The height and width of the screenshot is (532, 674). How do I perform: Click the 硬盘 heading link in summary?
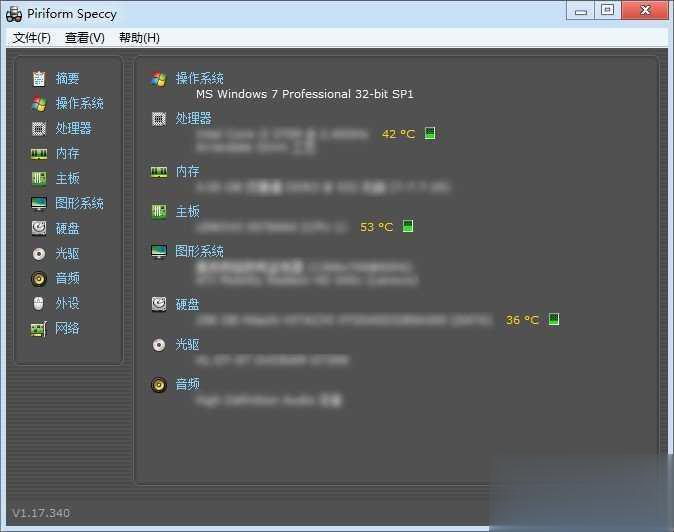(x=187, y=304)
